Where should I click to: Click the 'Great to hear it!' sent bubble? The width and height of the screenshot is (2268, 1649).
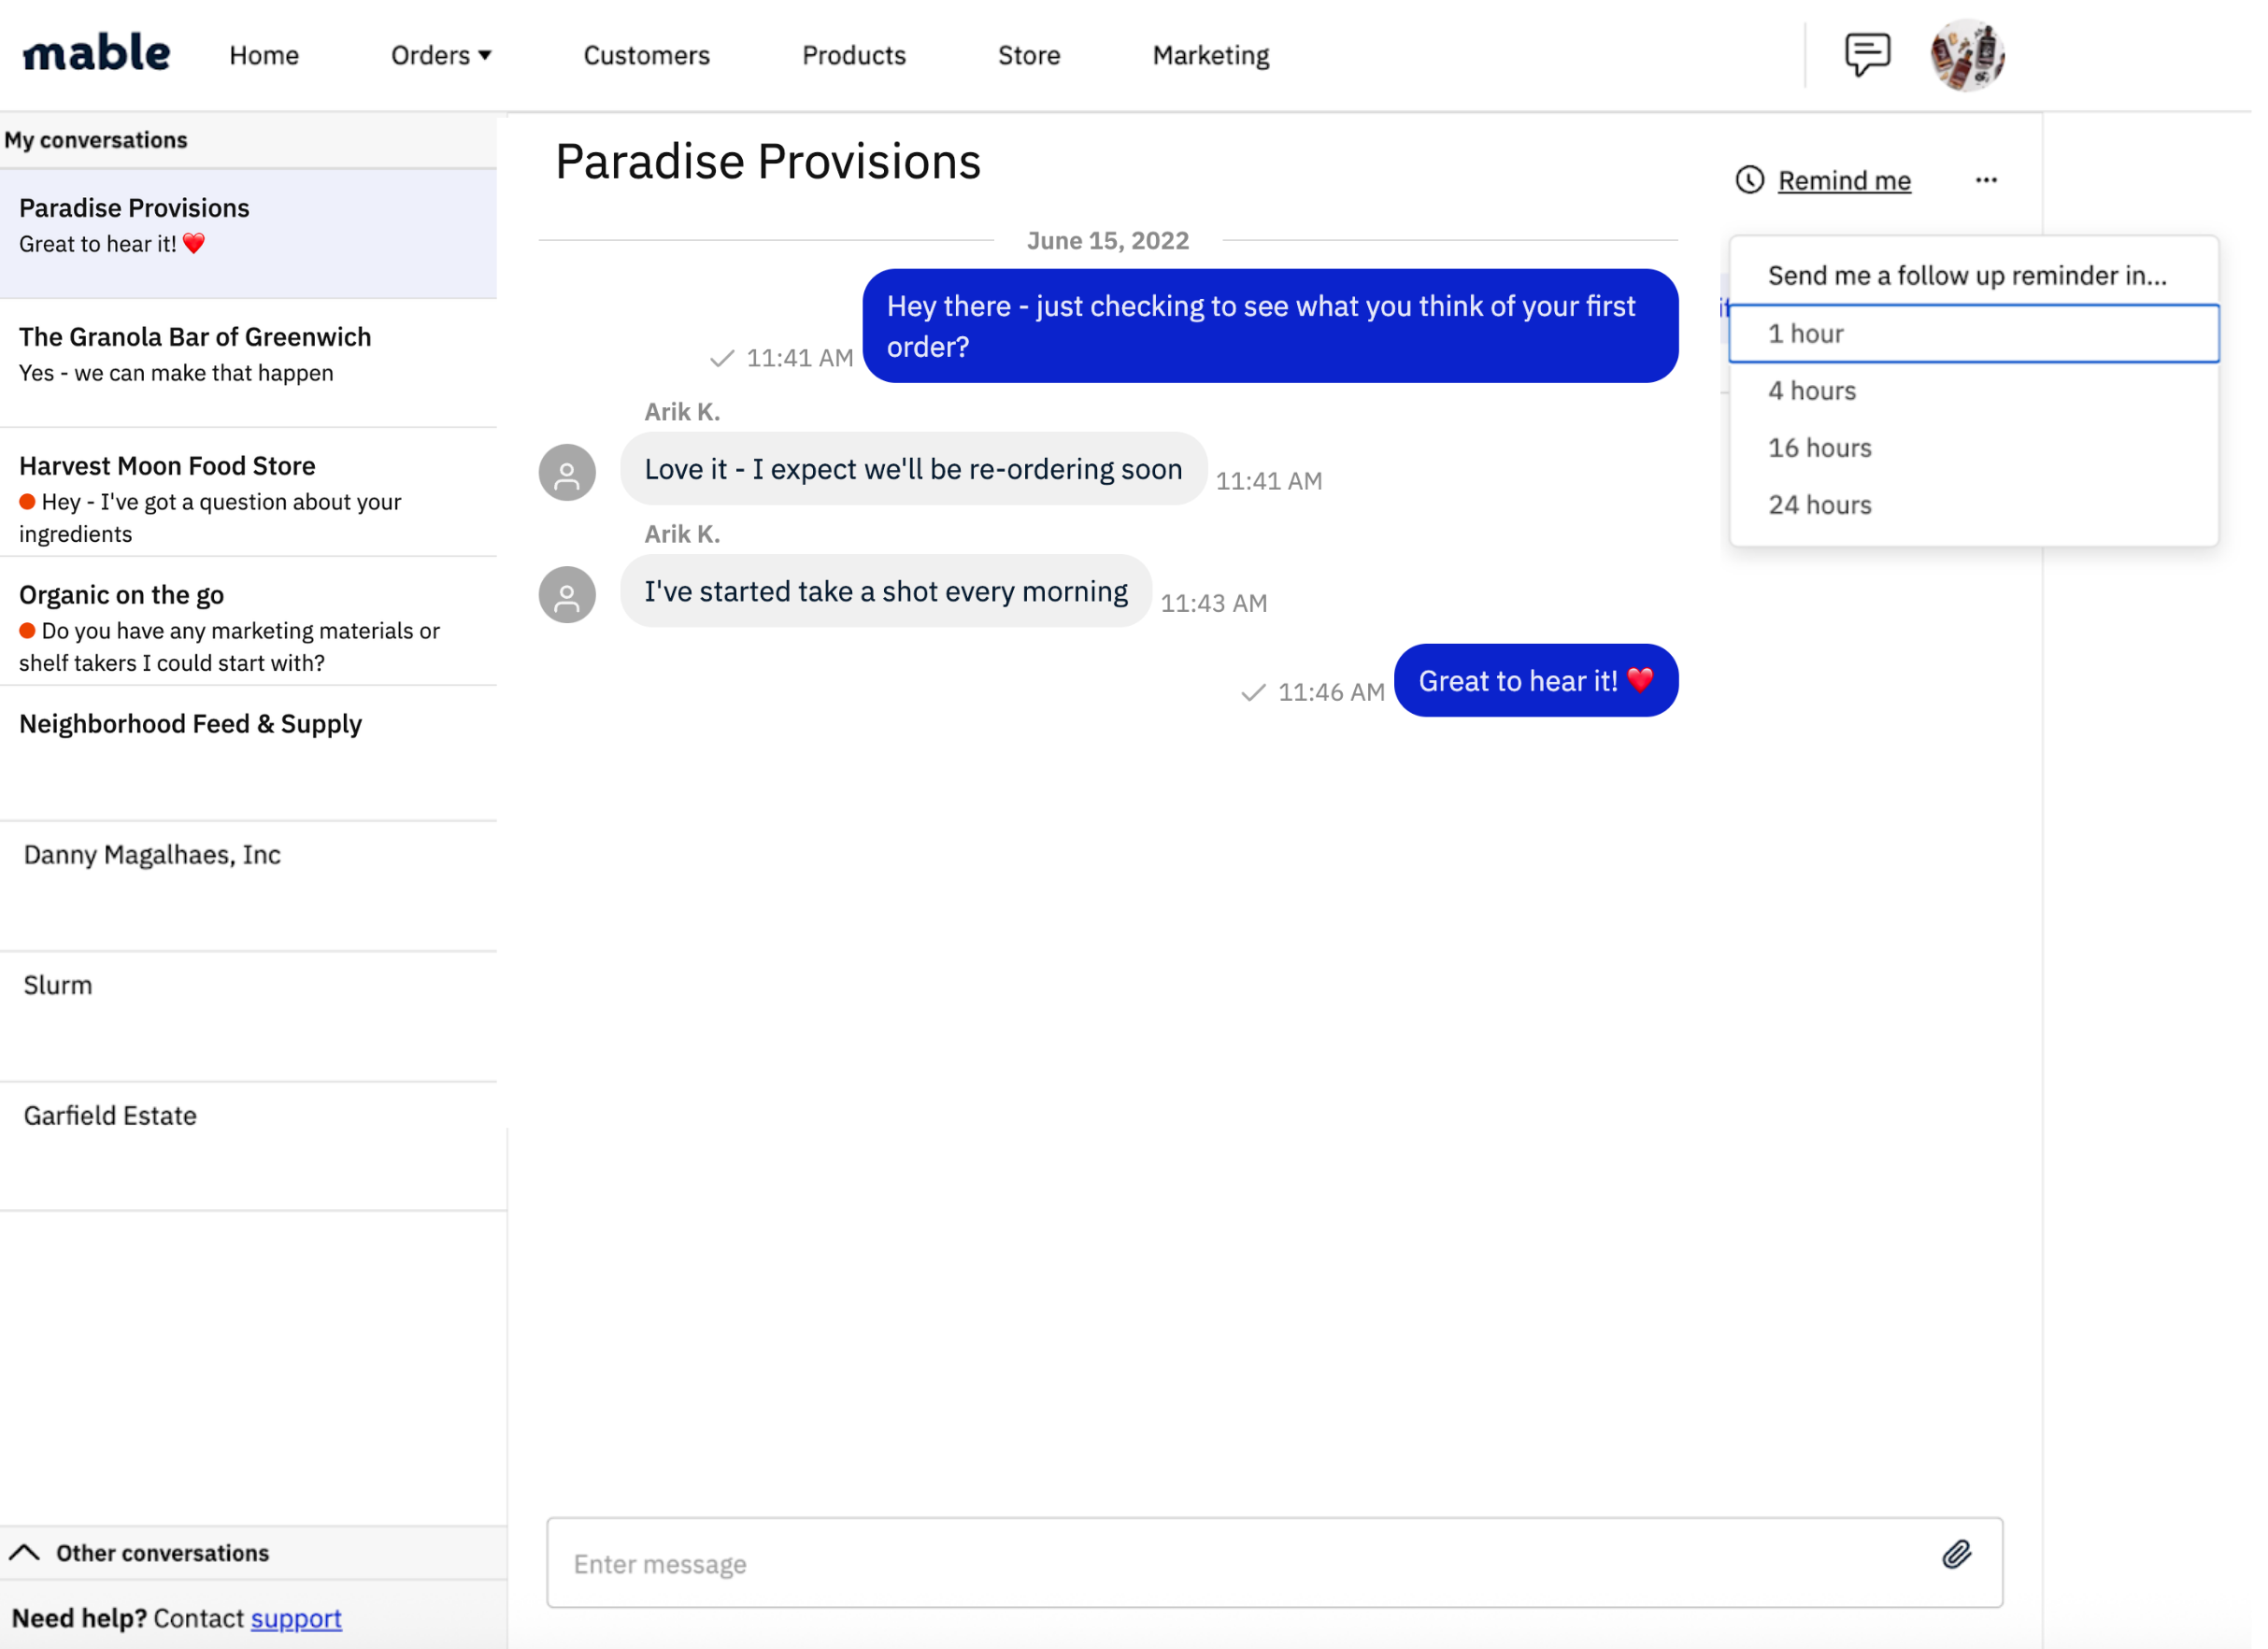click(x=1536, y=681)
